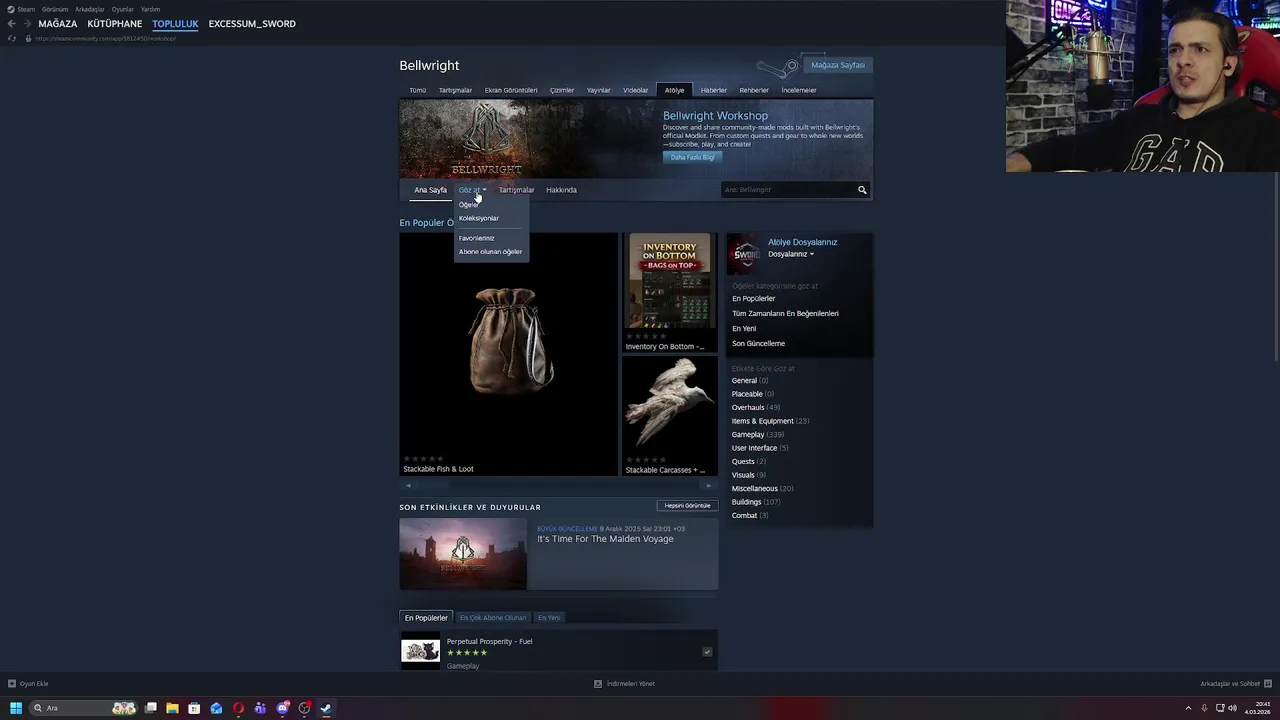Image resolution: width=1280 pixels, height=720 pixels.
Task: Open File Explorer from the taskbar
Action: pos(172,708)
